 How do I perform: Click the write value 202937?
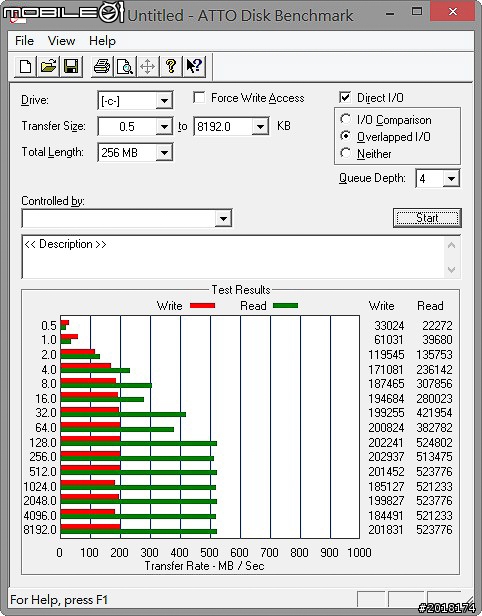click(386, 456)
